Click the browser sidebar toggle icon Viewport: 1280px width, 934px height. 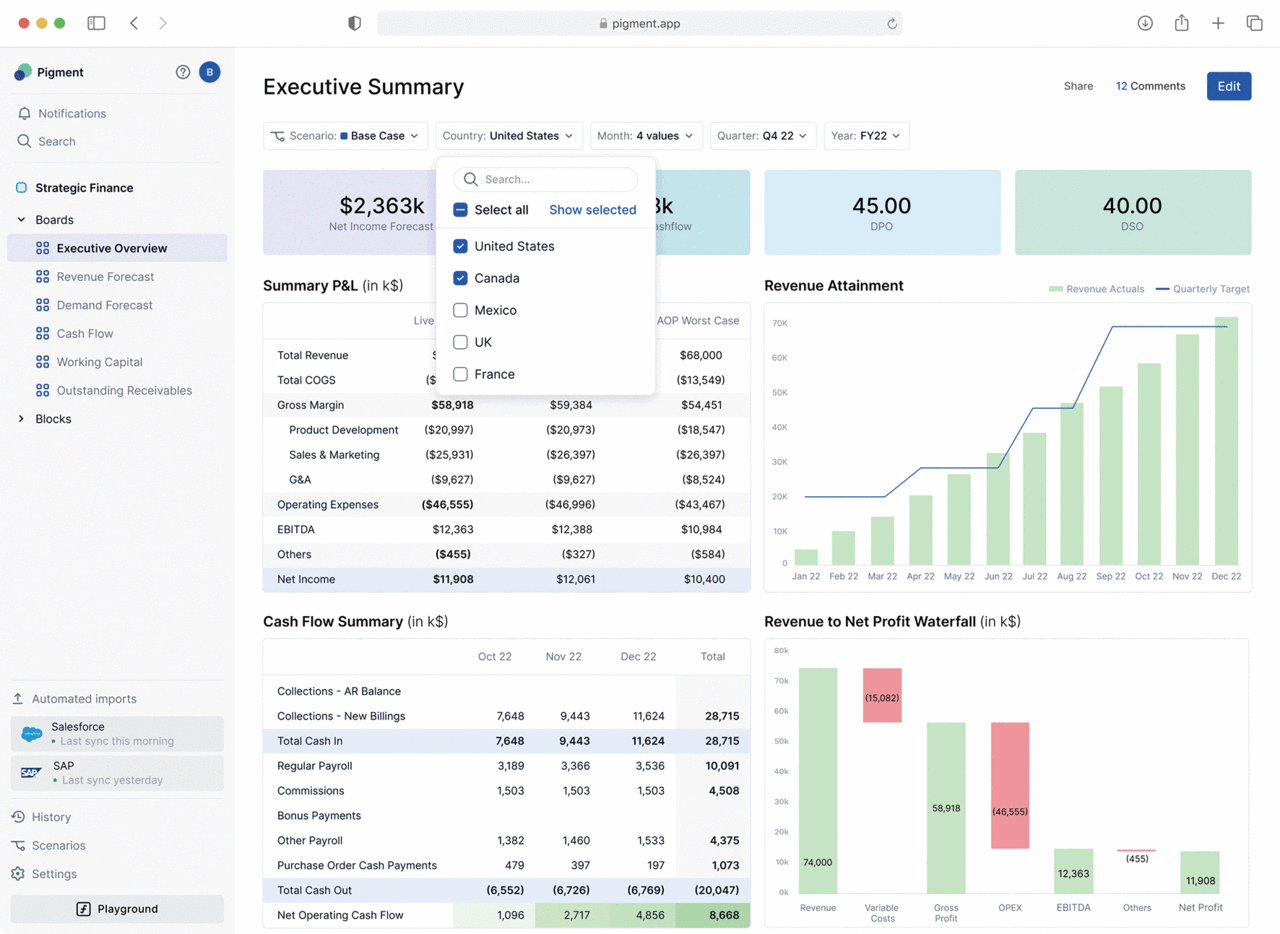(97, 23)
